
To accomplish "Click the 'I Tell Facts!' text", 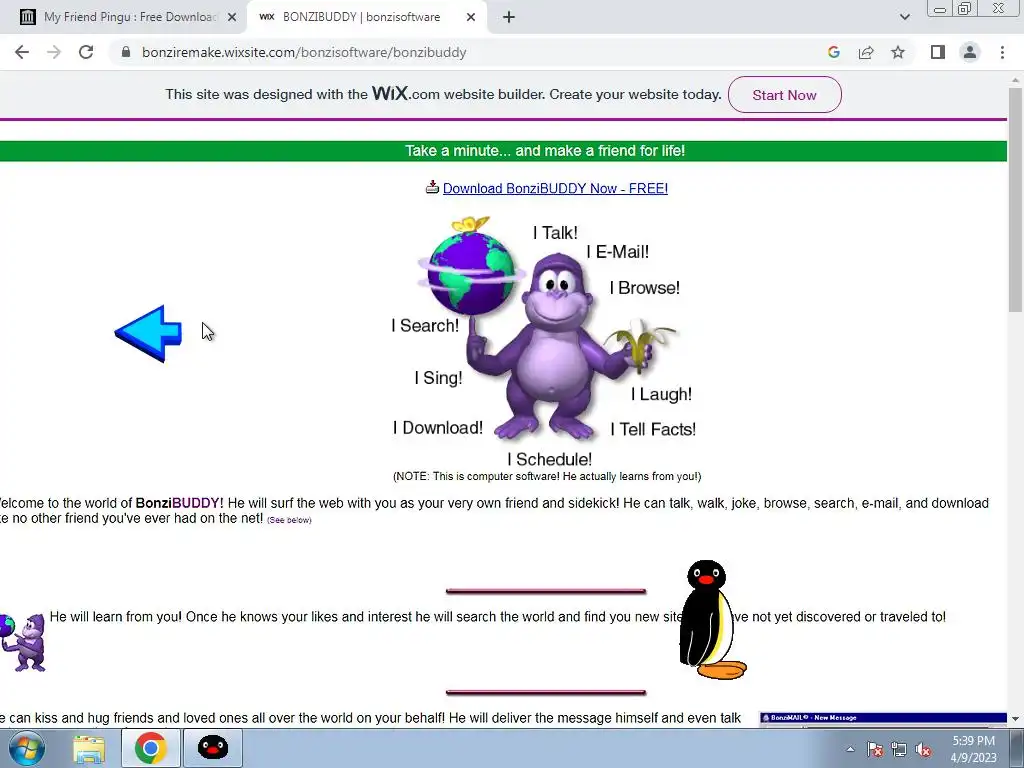I will tap(653, 430).
